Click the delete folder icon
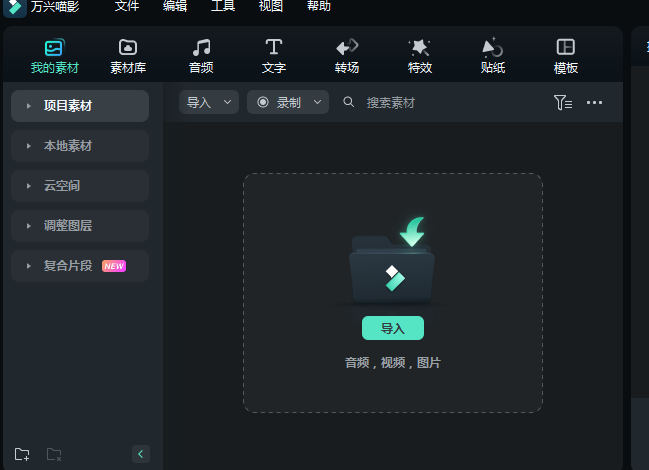 (54, 454)
